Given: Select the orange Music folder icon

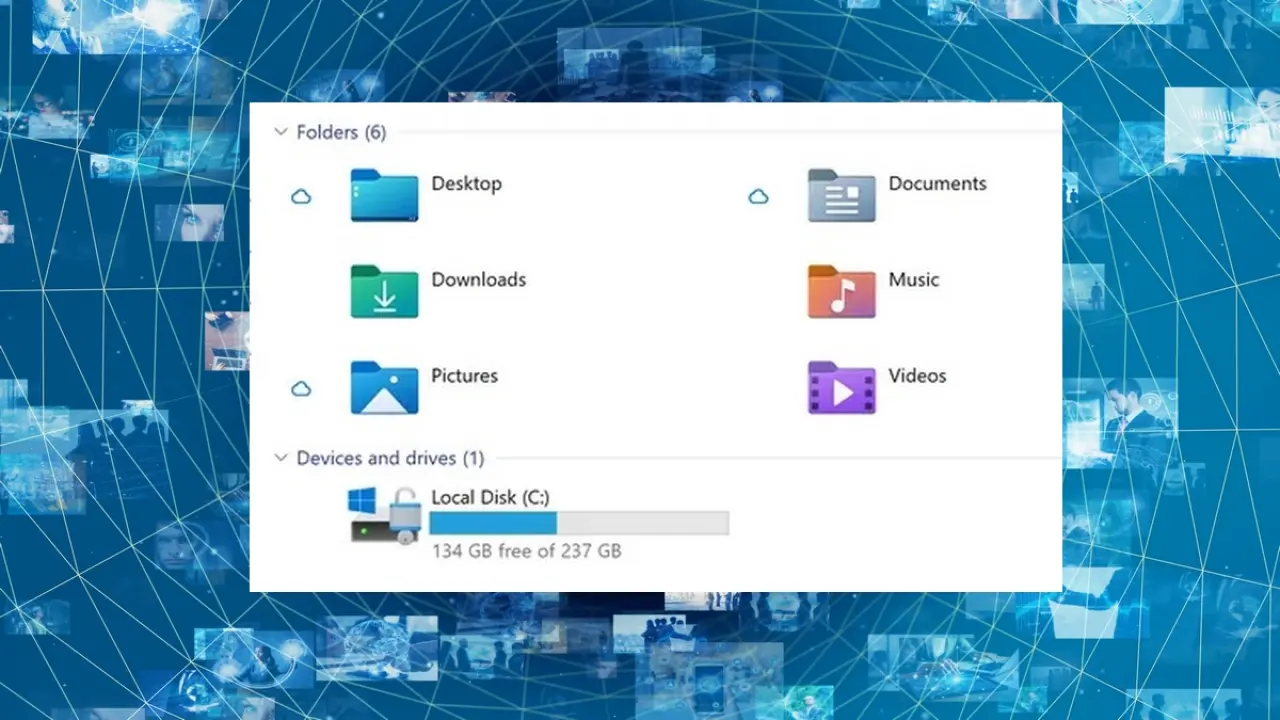Looking at the screenshot, I should [841, 291].
